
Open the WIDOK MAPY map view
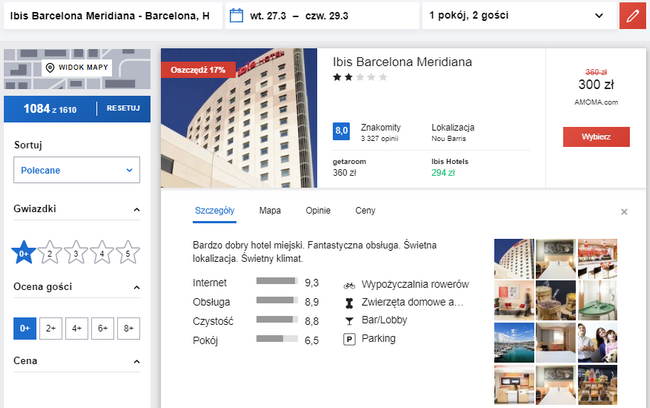(77, 68)
